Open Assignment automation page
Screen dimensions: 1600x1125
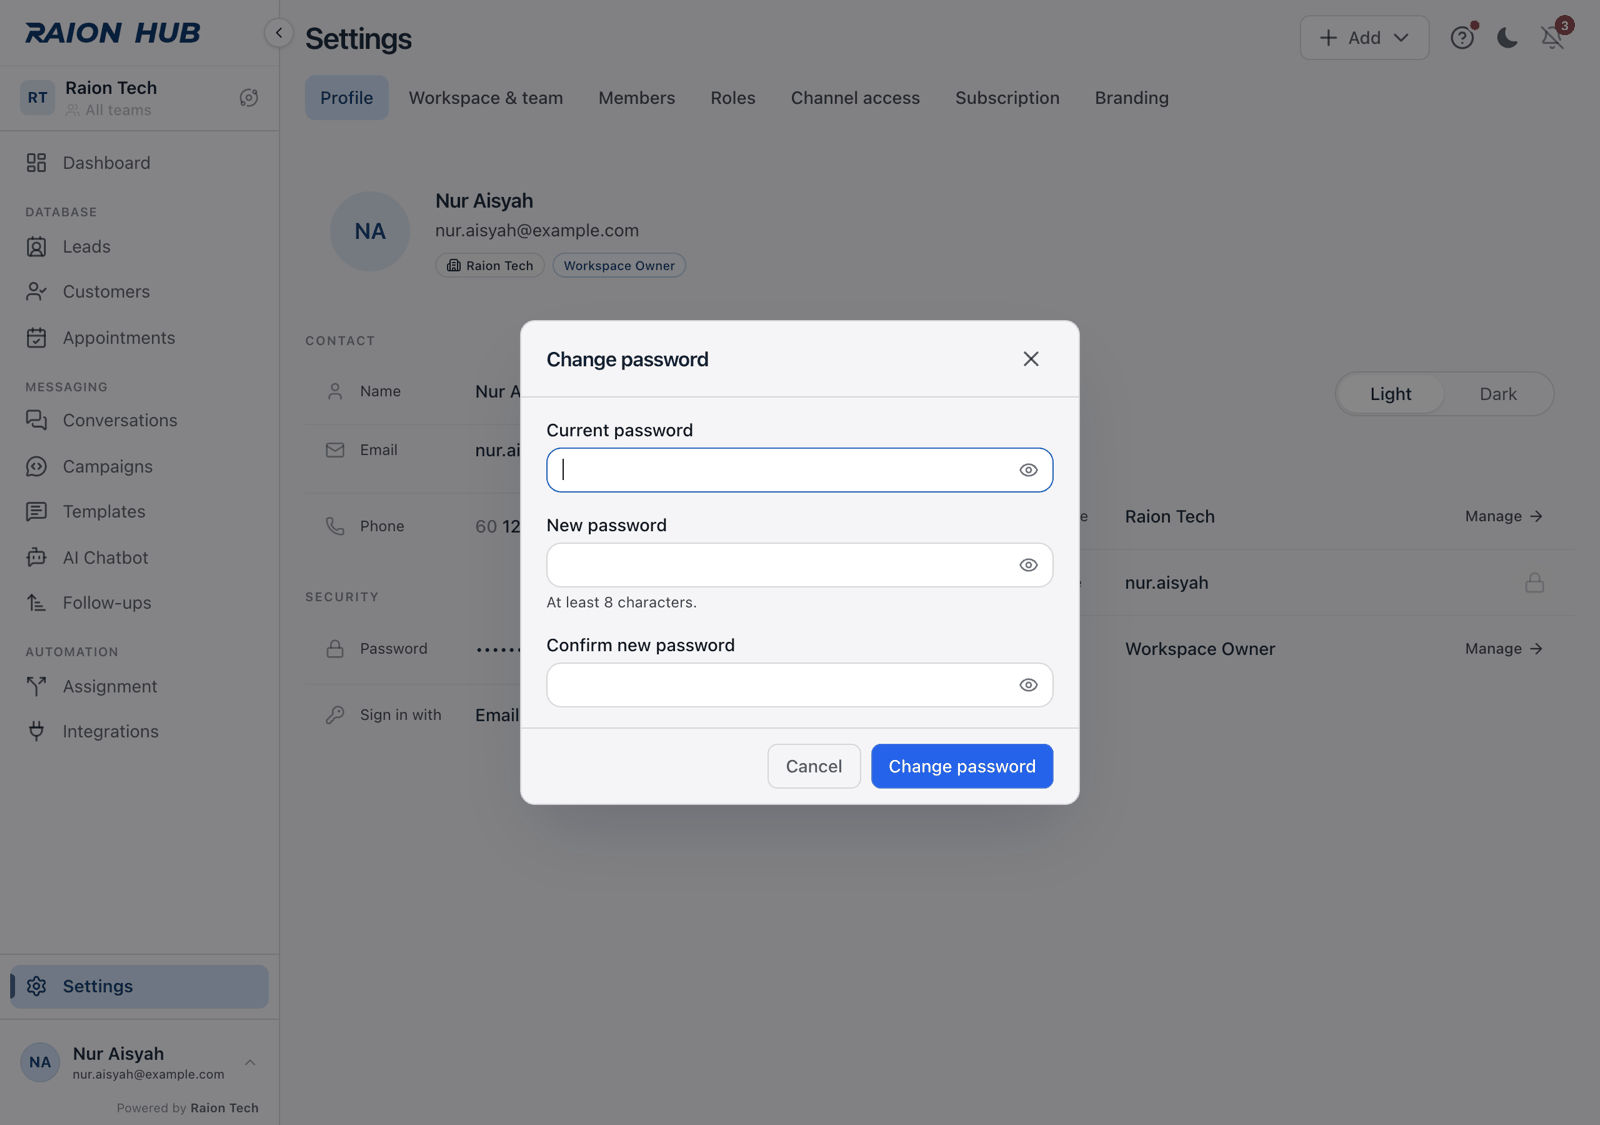[x=139, y=687]
